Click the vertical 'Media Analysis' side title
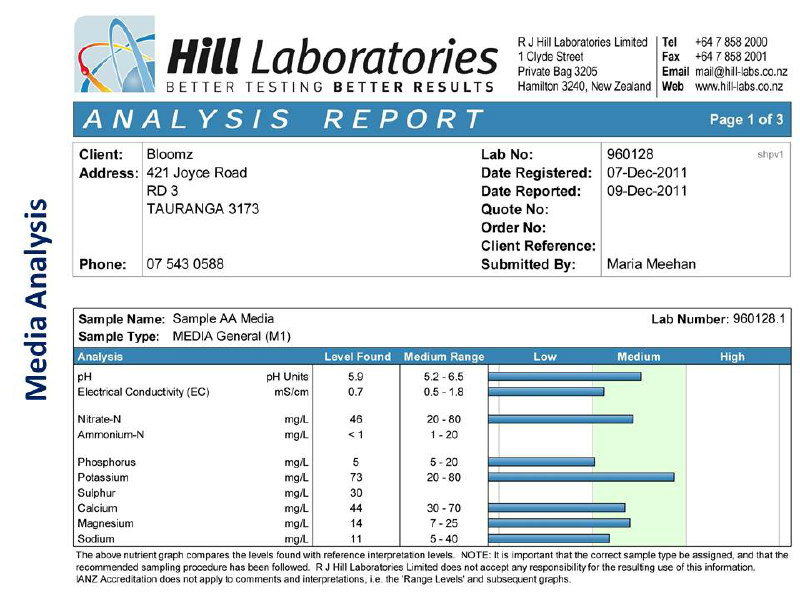Viewport: 800px width, 600px height. (x=37, y=299)
